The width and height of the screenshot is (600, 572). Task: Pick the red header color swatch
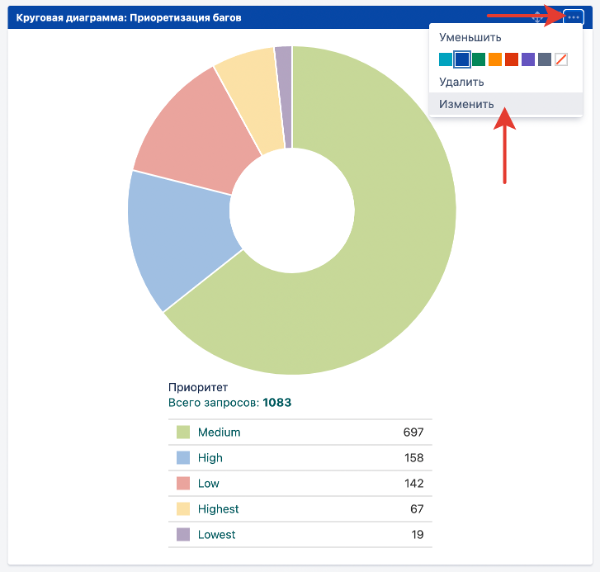coord(512,60)
